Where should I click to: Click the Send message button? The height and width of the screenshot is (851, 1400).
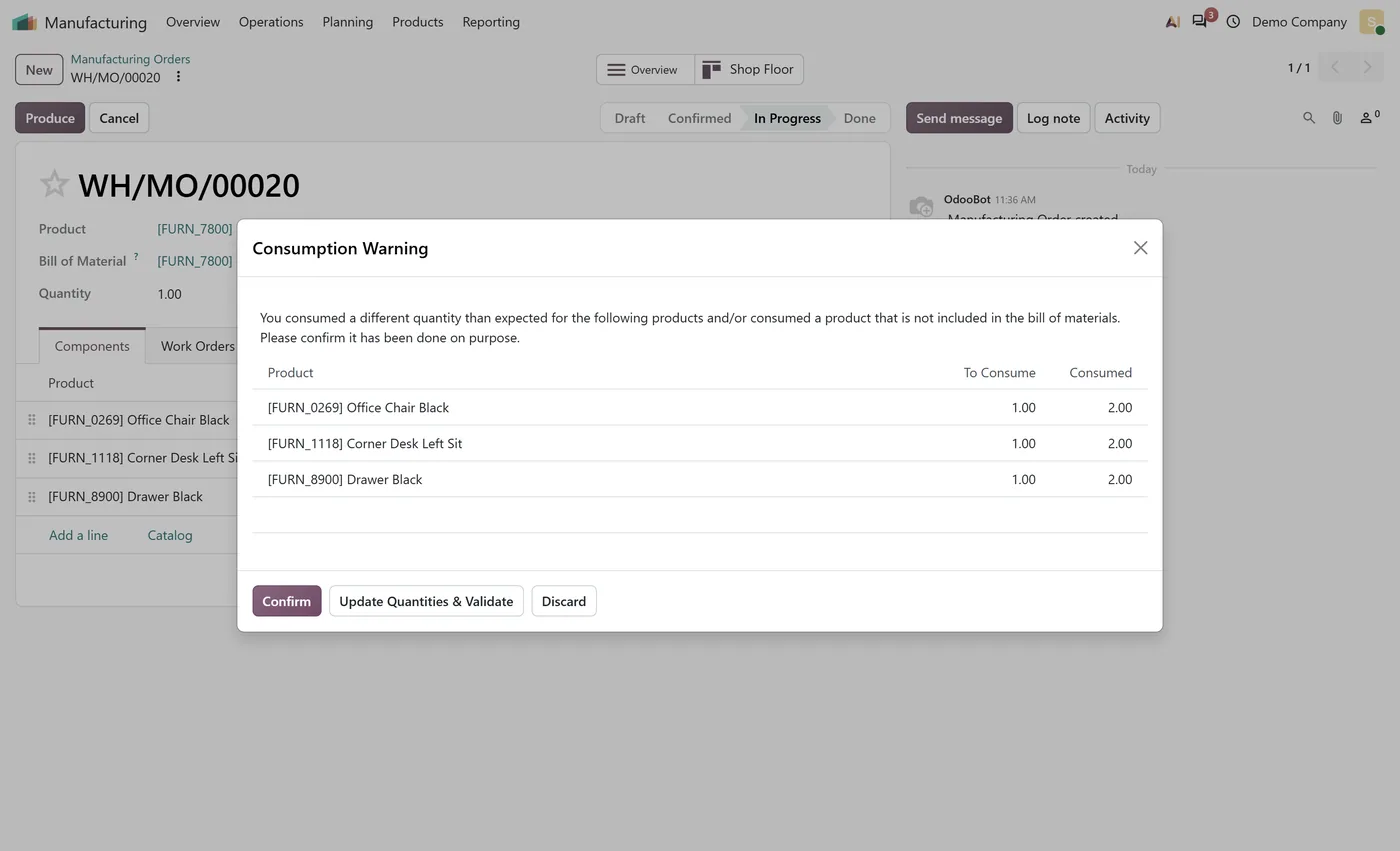[x=959, y=118]
